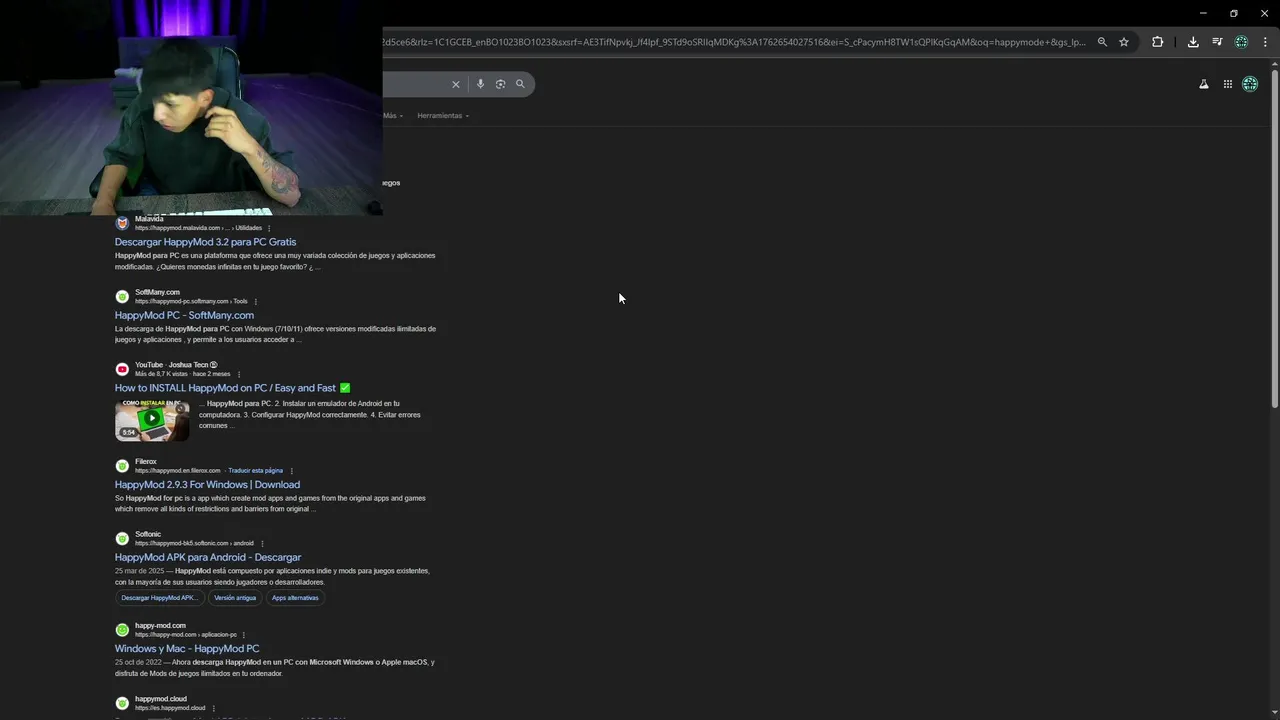Click 'Más de 8,7 K vistas' text
1280x720 pixels.
pos(161,374)
